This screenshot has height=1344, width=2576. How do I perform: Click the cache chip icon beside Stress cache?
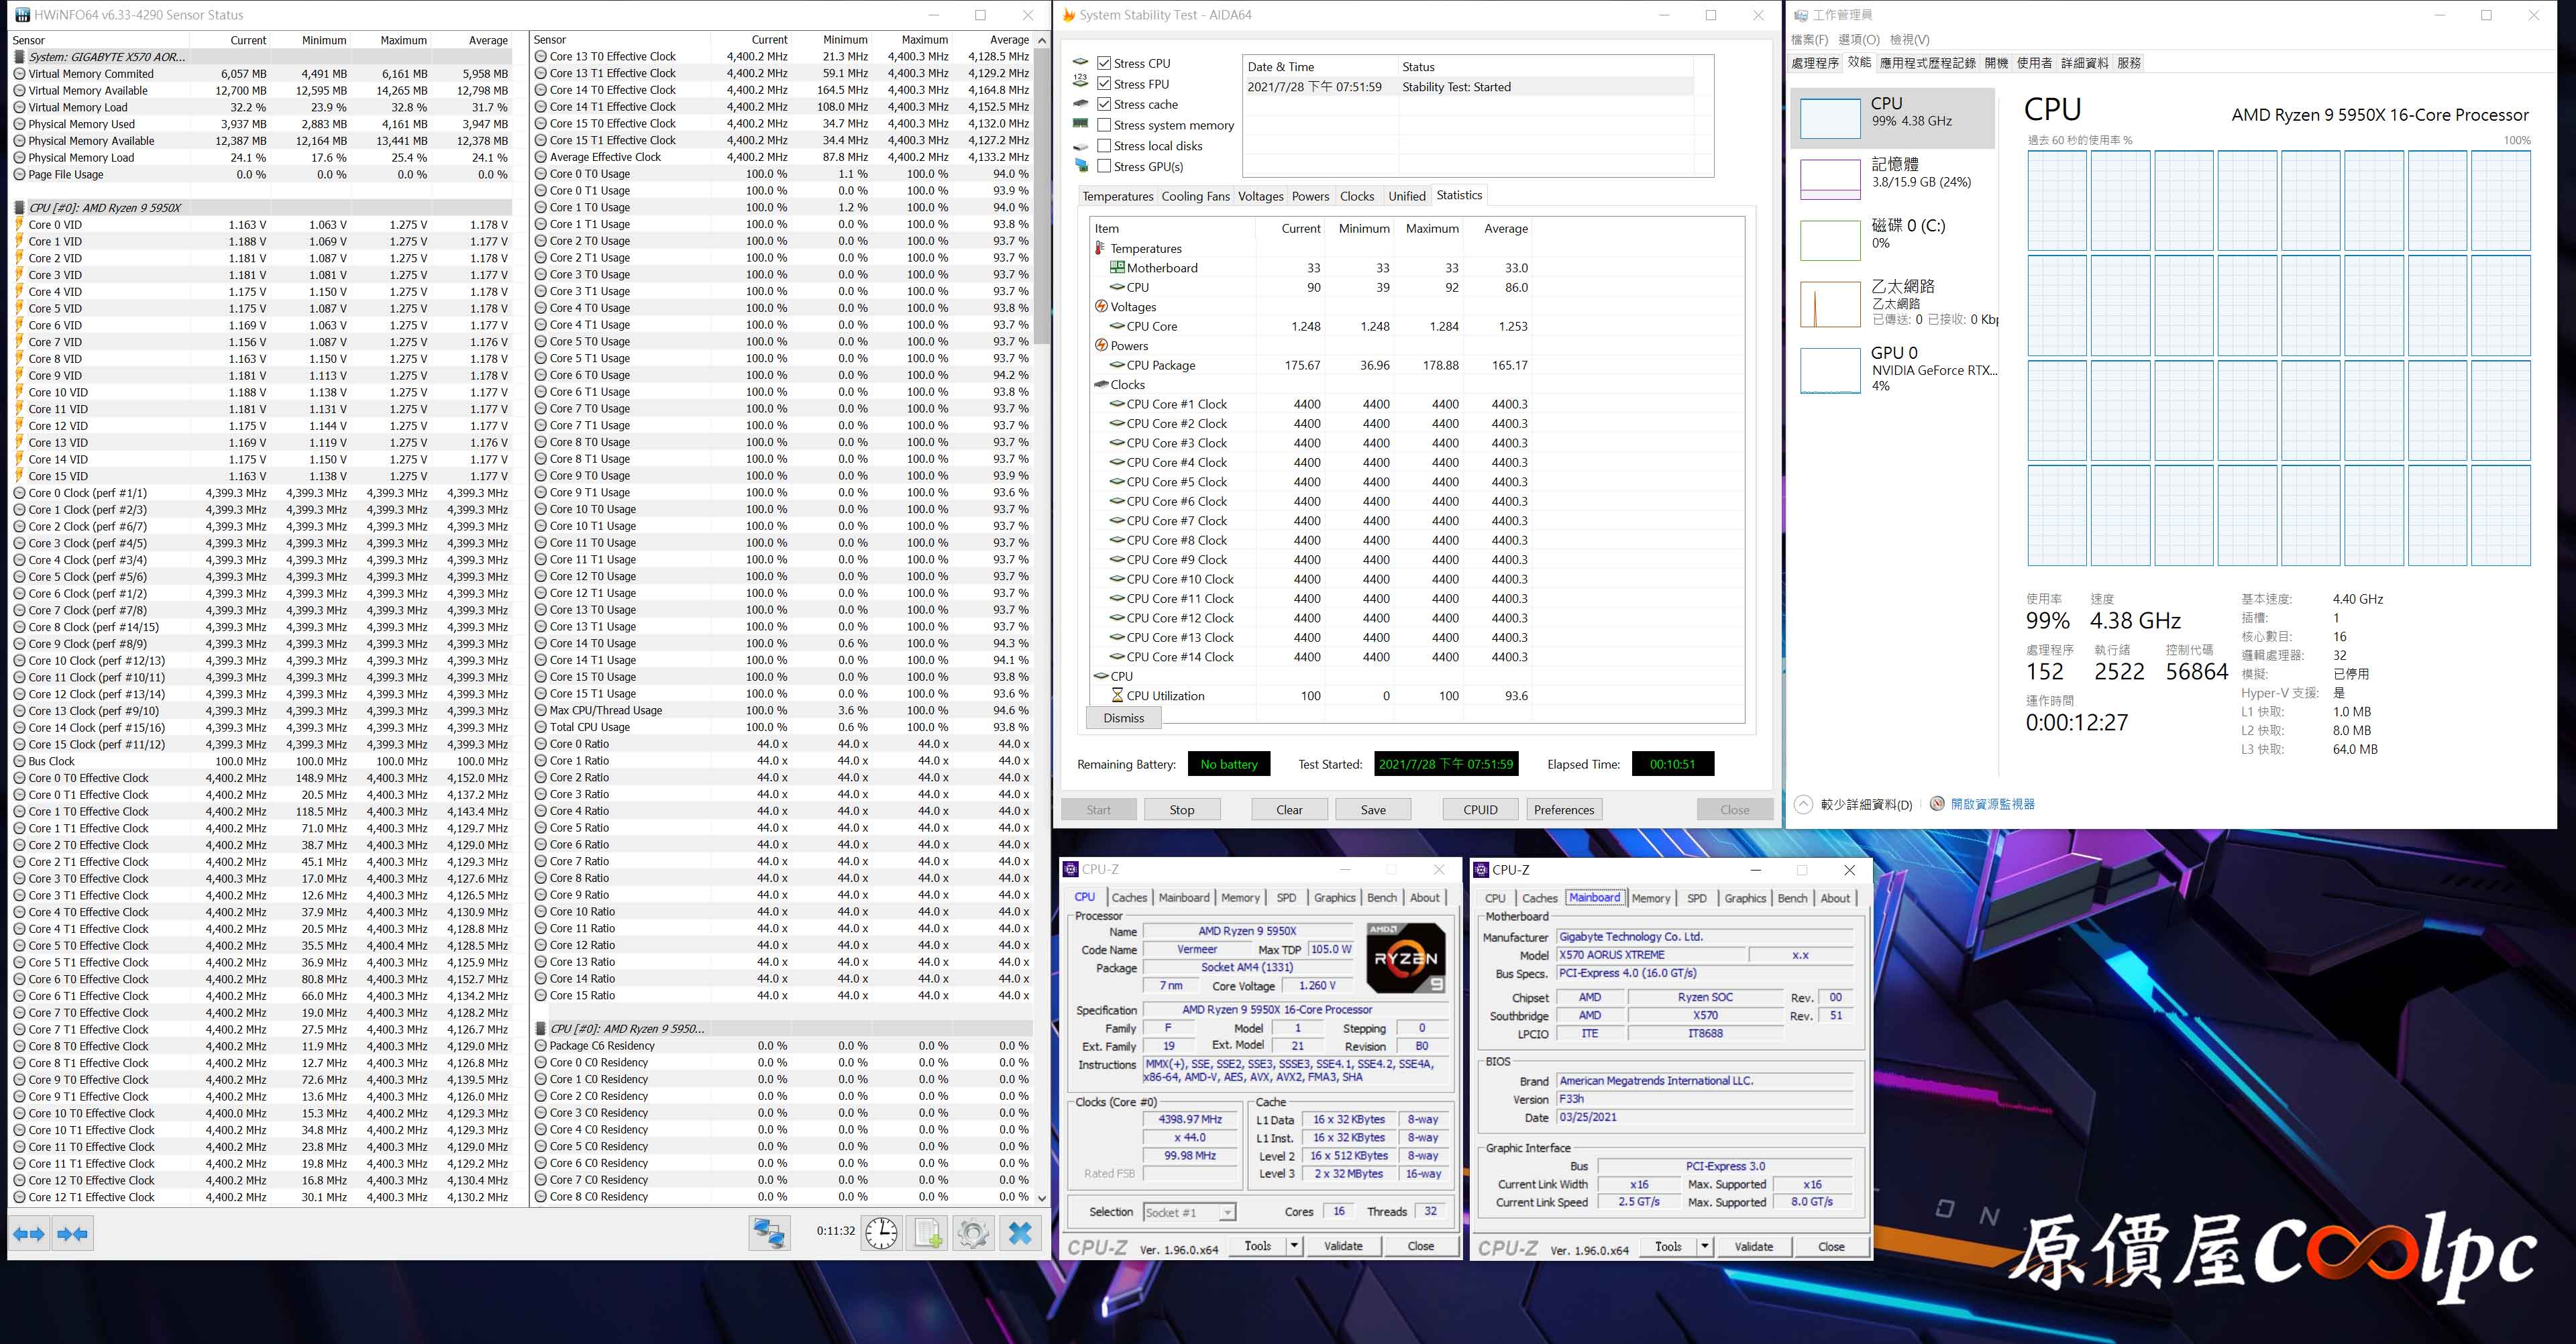1080,104
